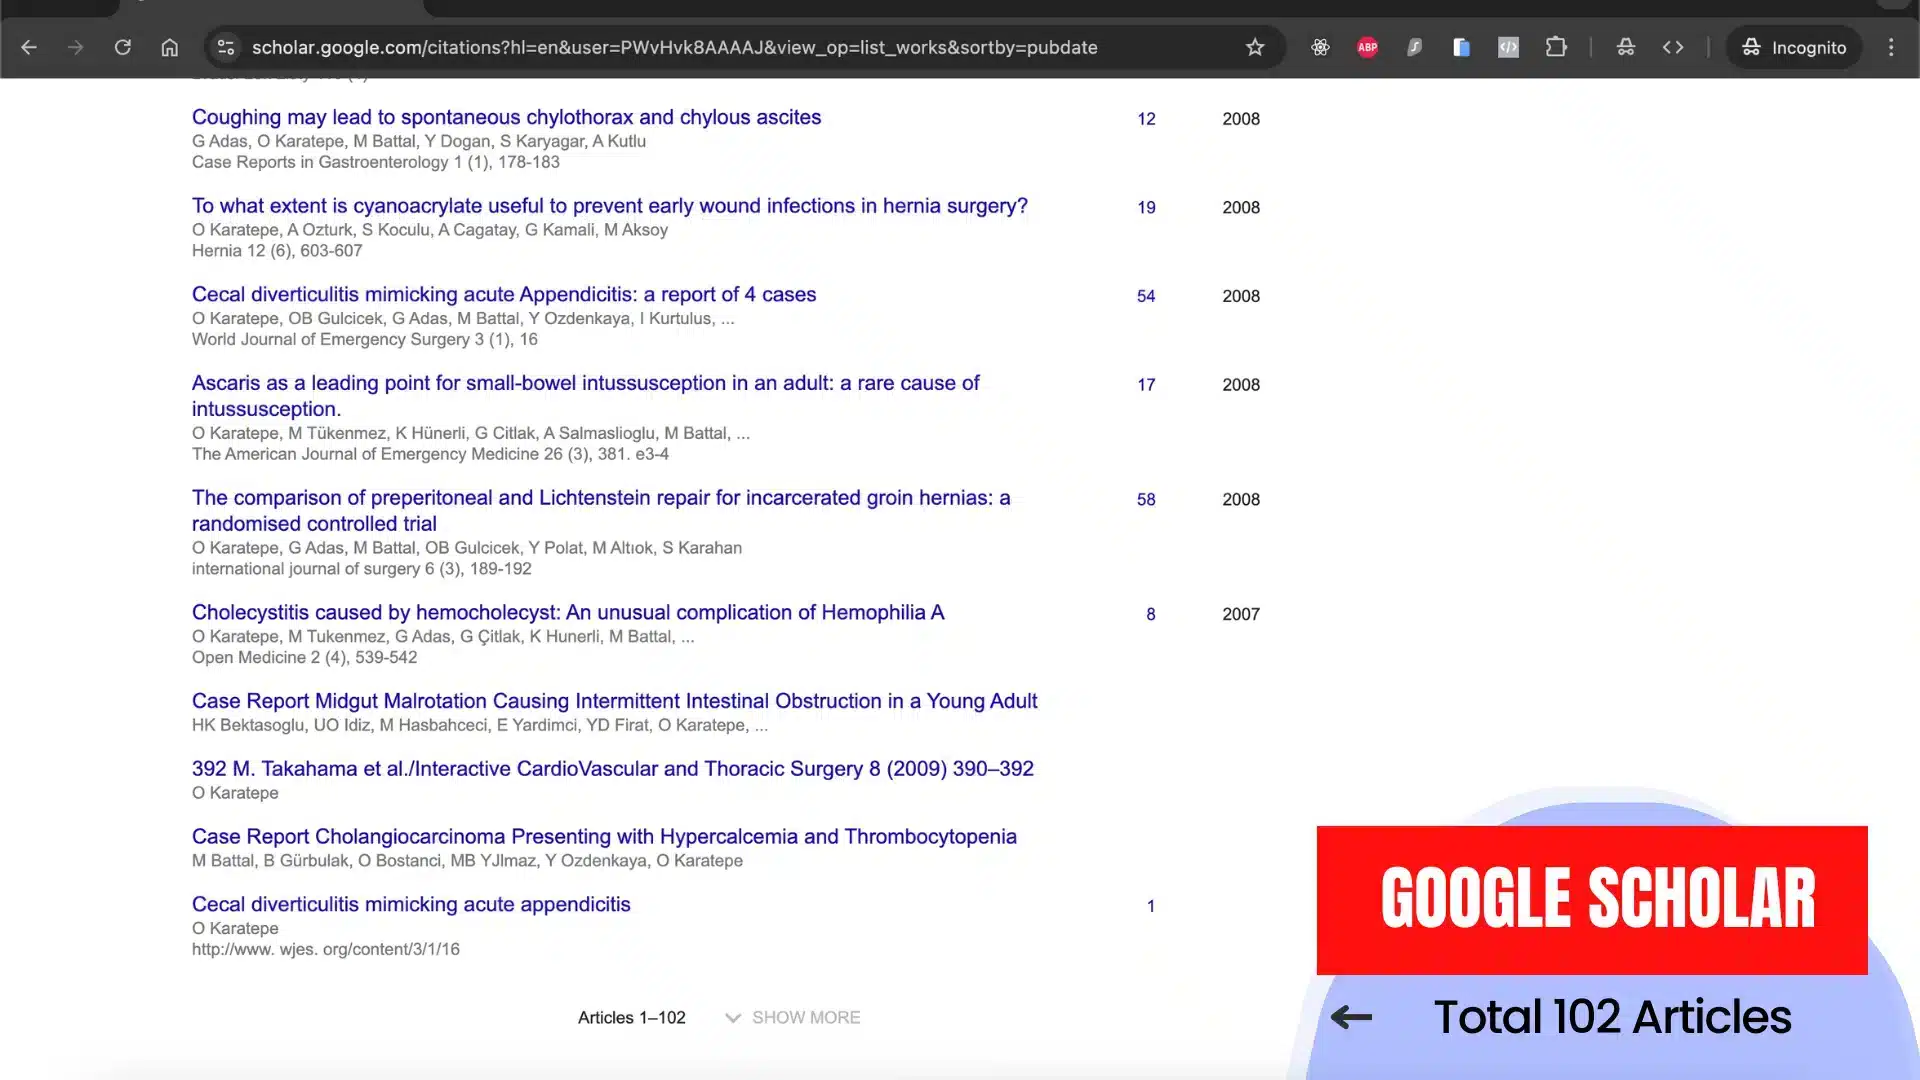Viewport: 1920px width, 1080px height.
Task: Navigate back using the back arrow
Action: (x=29, y=47)
